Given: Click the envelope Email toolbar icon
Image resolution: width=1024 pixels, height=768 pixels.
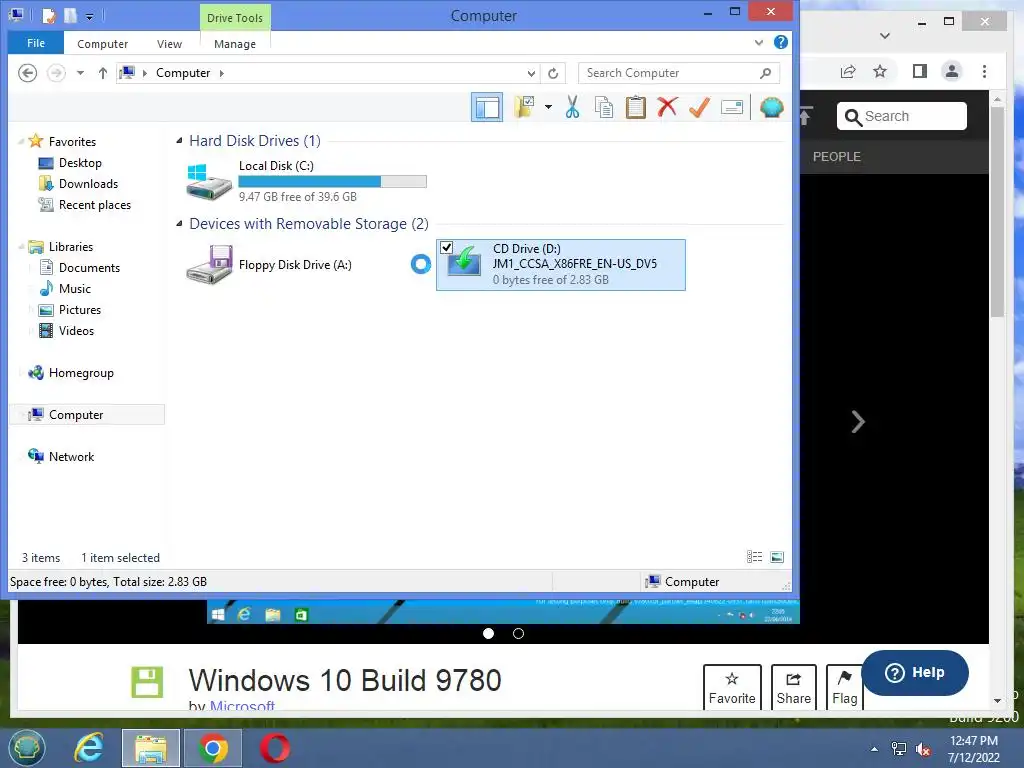Looking at the screenshot, I should pos(732,107).
